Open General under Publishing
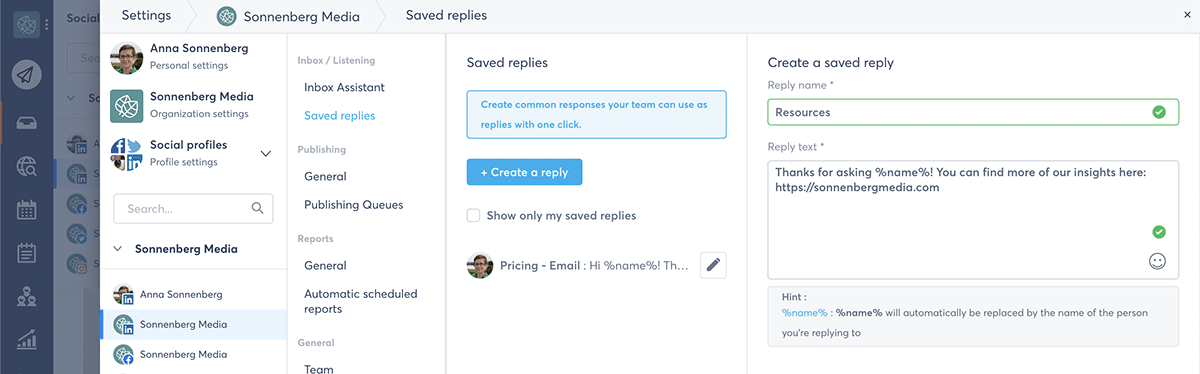 point(325,176)
